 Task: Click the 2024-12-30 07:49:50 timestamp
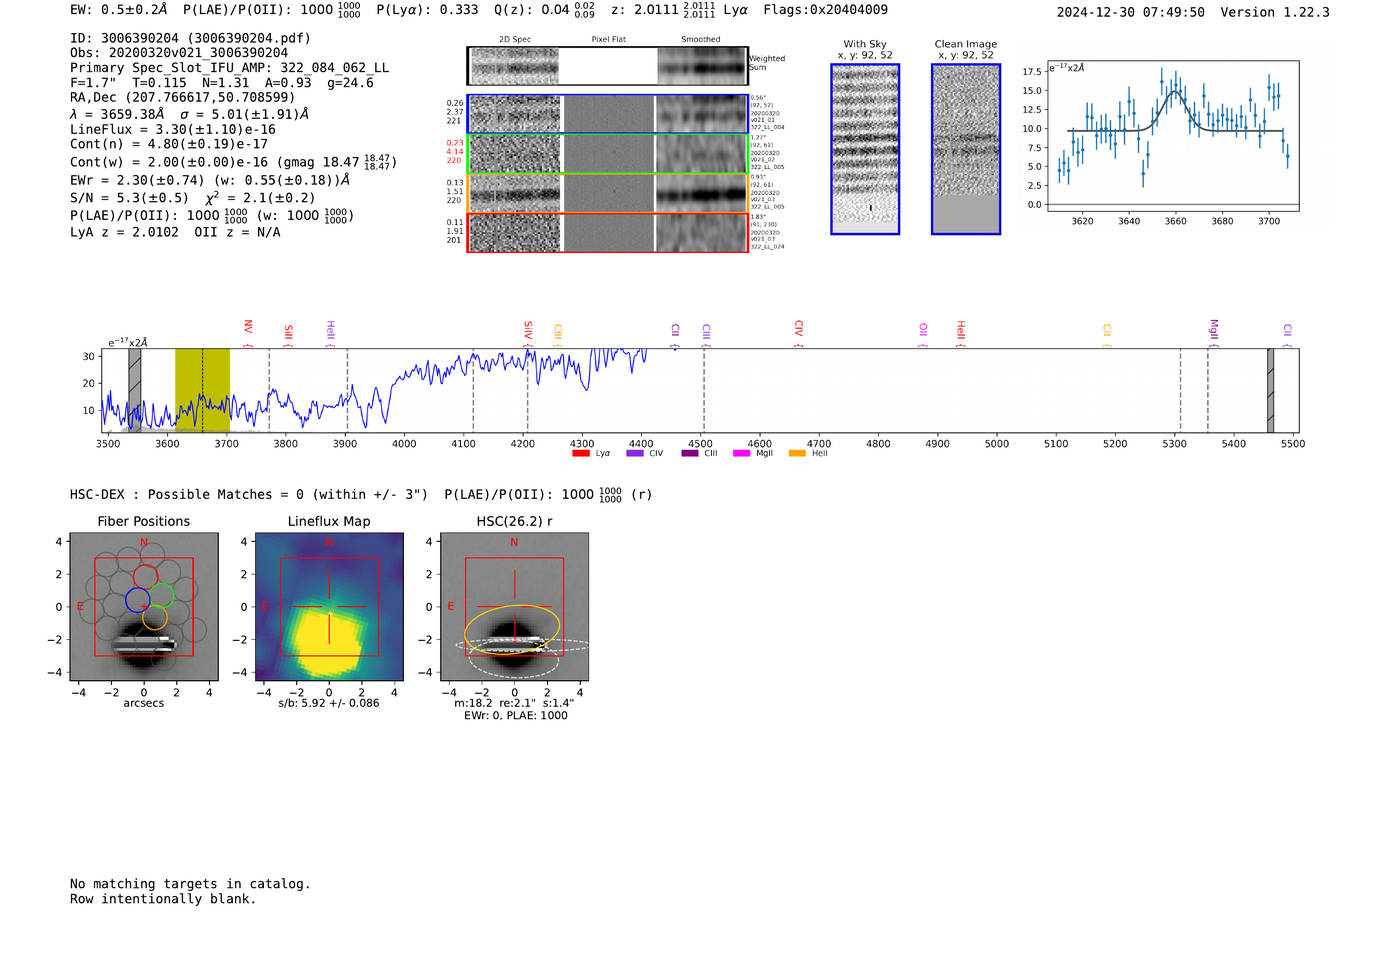coord(1131,12)
